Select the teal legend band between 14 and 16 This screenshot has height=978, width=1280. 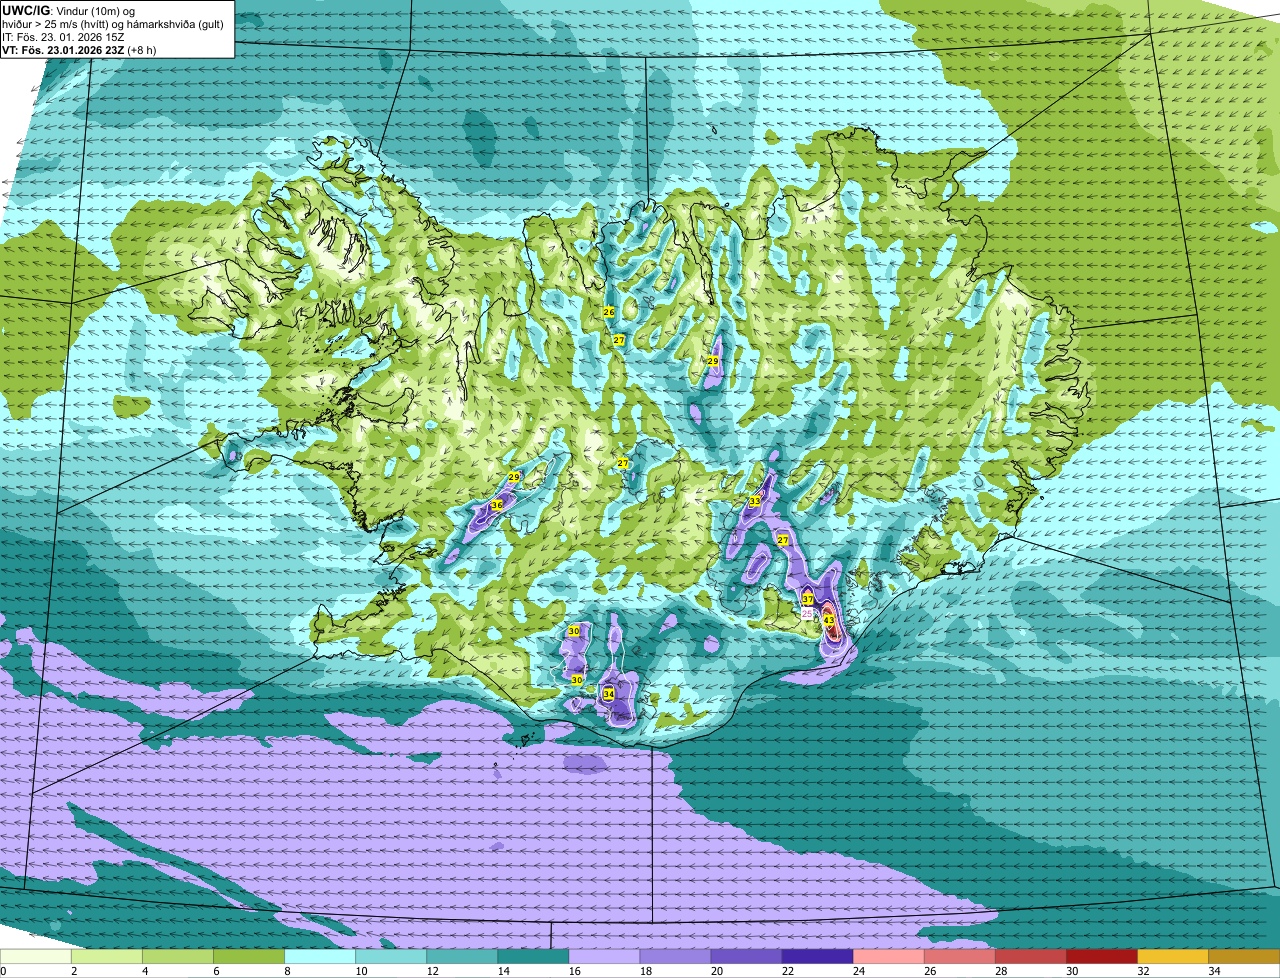(x=533, y=957)
